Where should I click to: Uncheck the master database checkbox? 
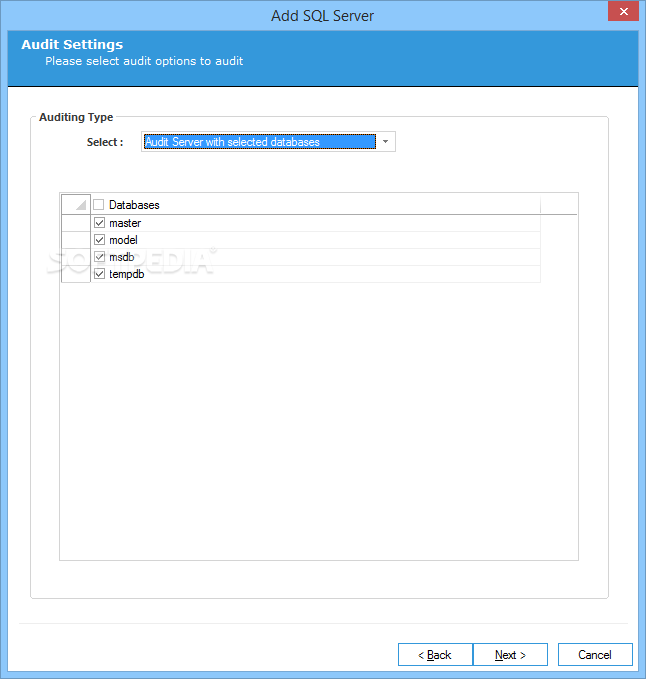tap(99, 223)
